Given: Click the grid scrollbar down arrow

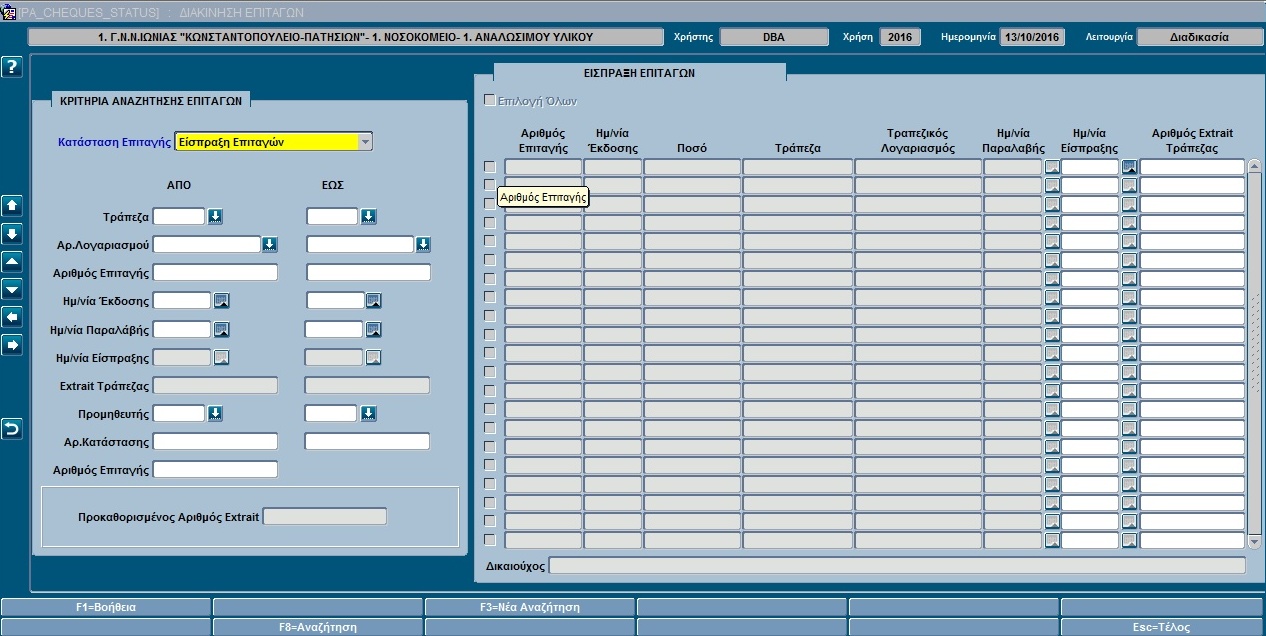Looking at the screenshot, I should click(1255, 541).
